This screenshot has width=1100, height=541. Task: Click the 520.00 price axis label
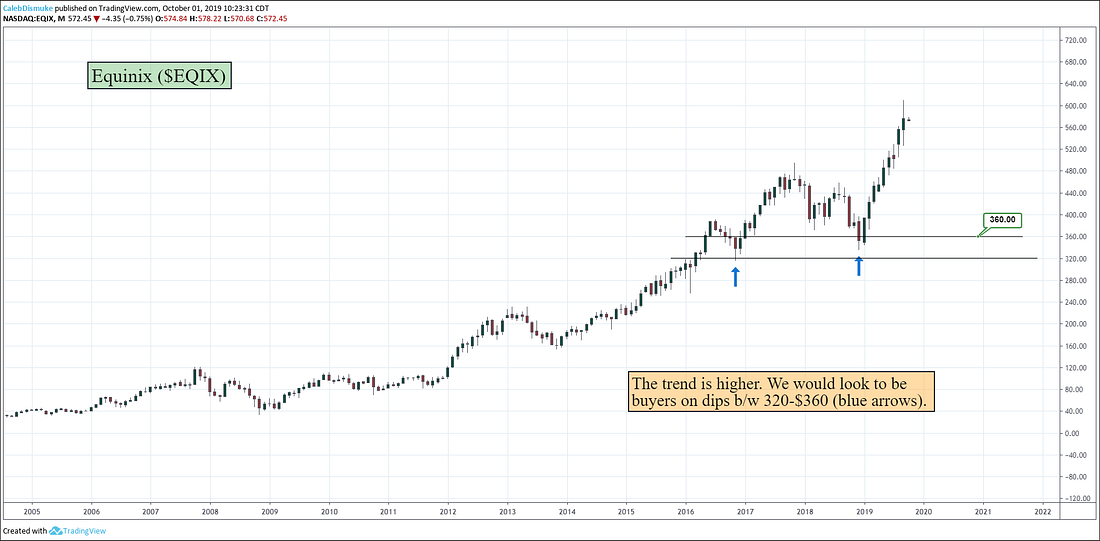point(1076,150)
